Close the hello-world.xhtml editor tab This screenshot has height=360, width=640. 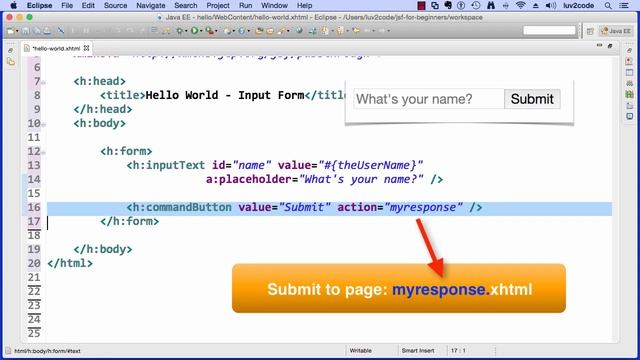pyautogui.click(x=87, y=48)
